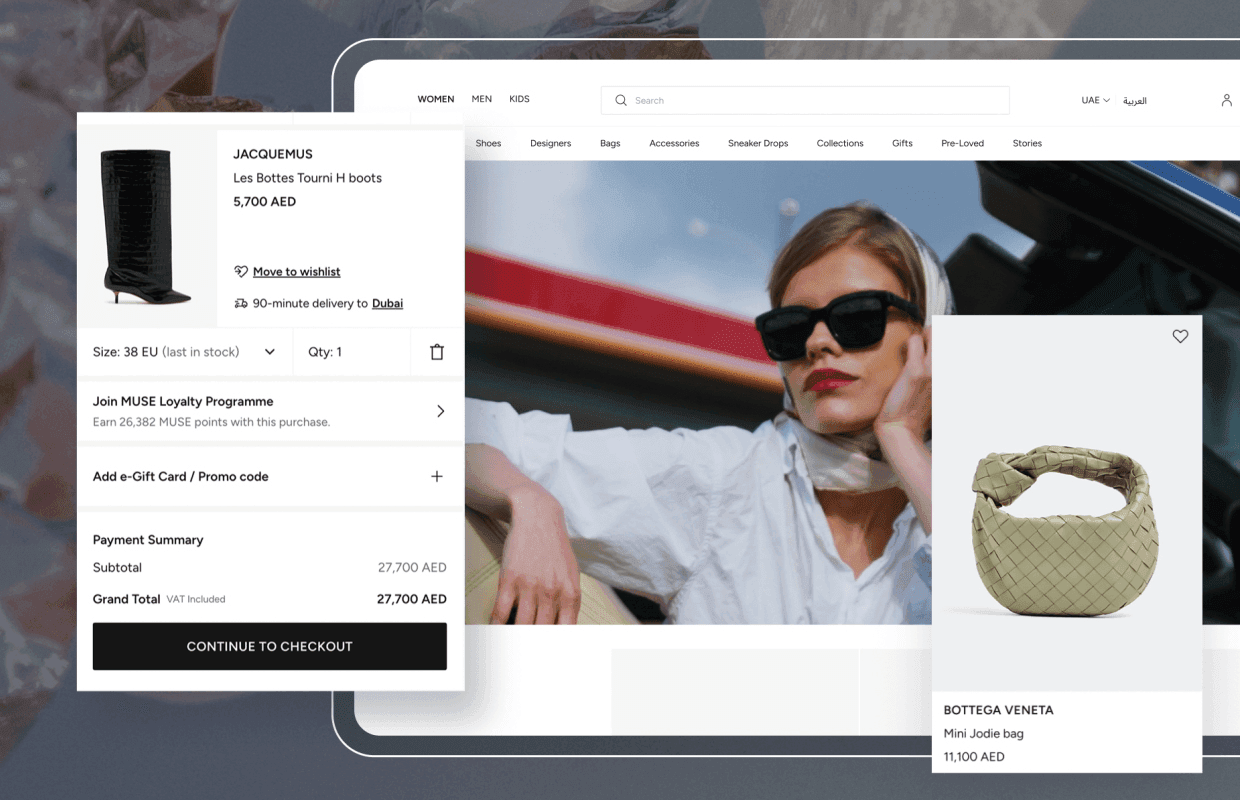Viewport: 1240px width, 800px height.
Task: Change delivery city via Dubai link
Action: coord(387,303)
